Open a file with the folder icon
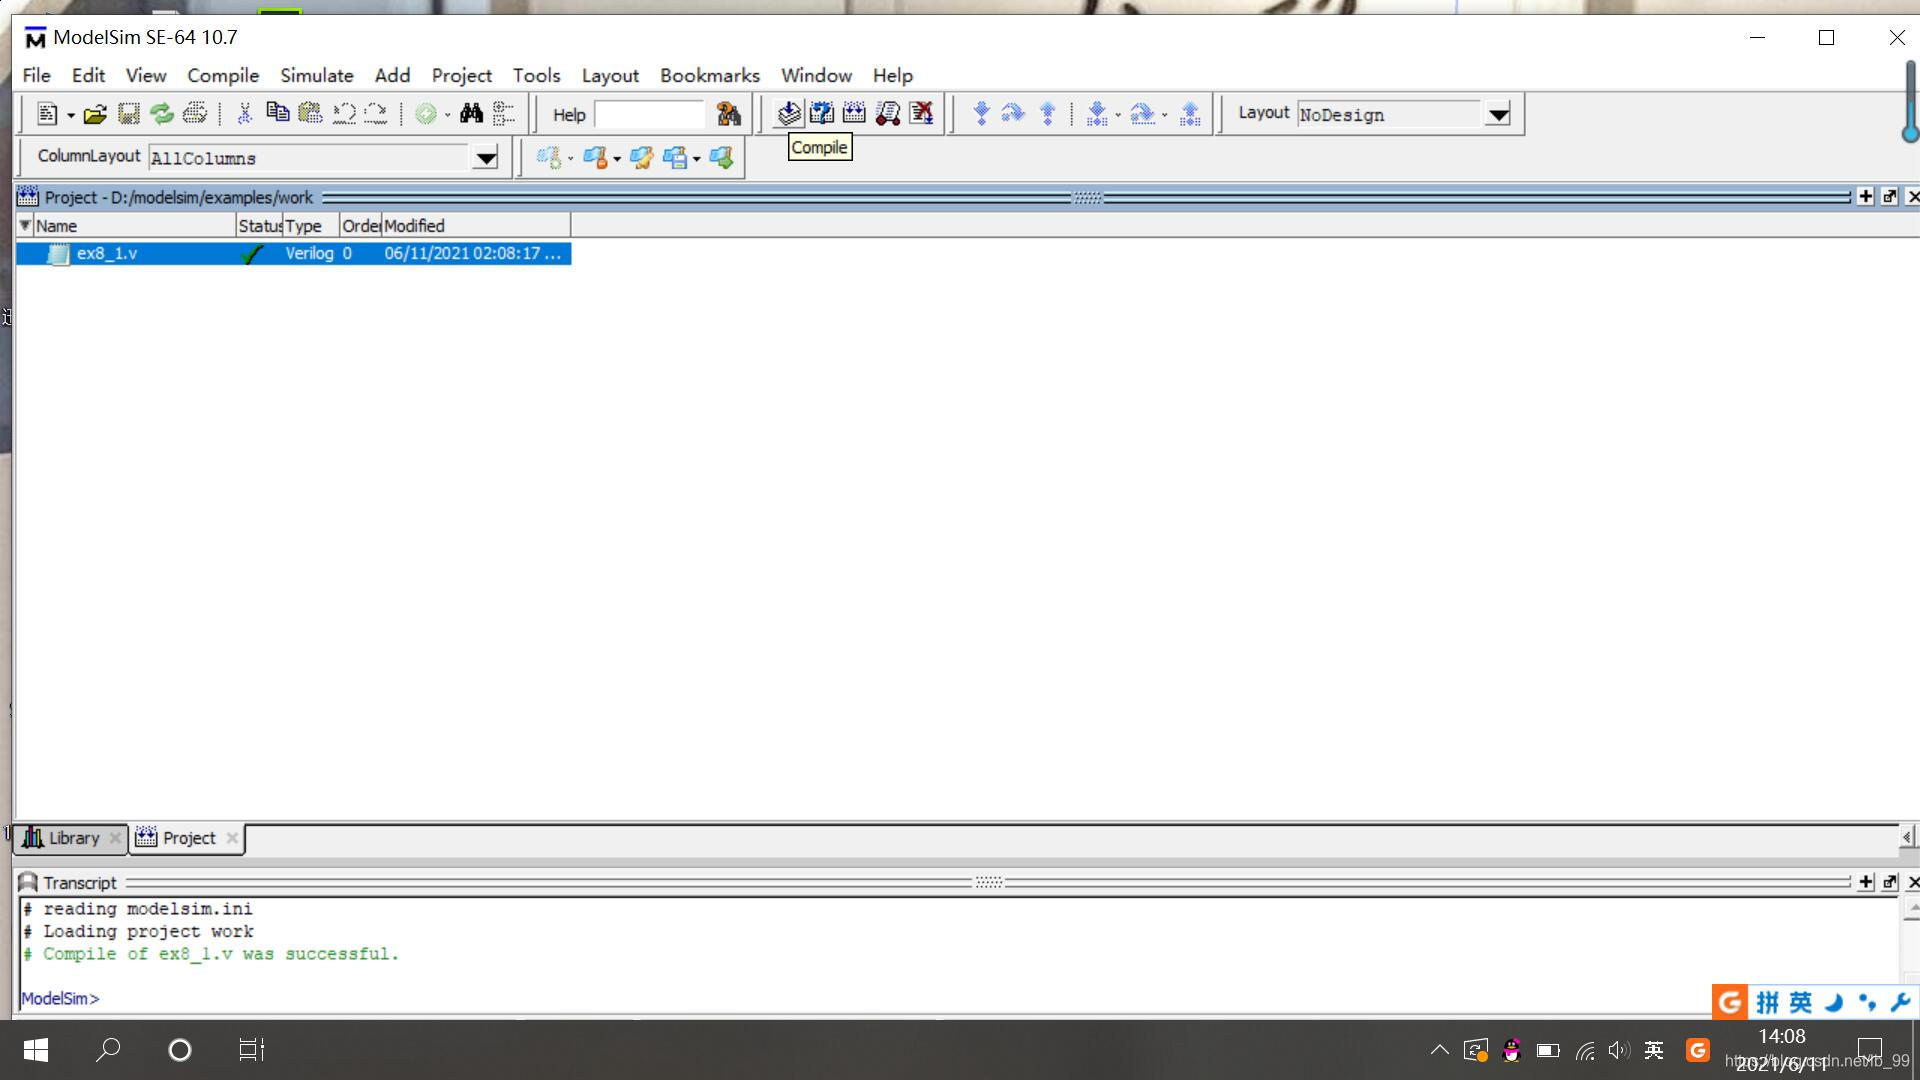Viewport: 1920px width, 1080px height. (95, 114)
